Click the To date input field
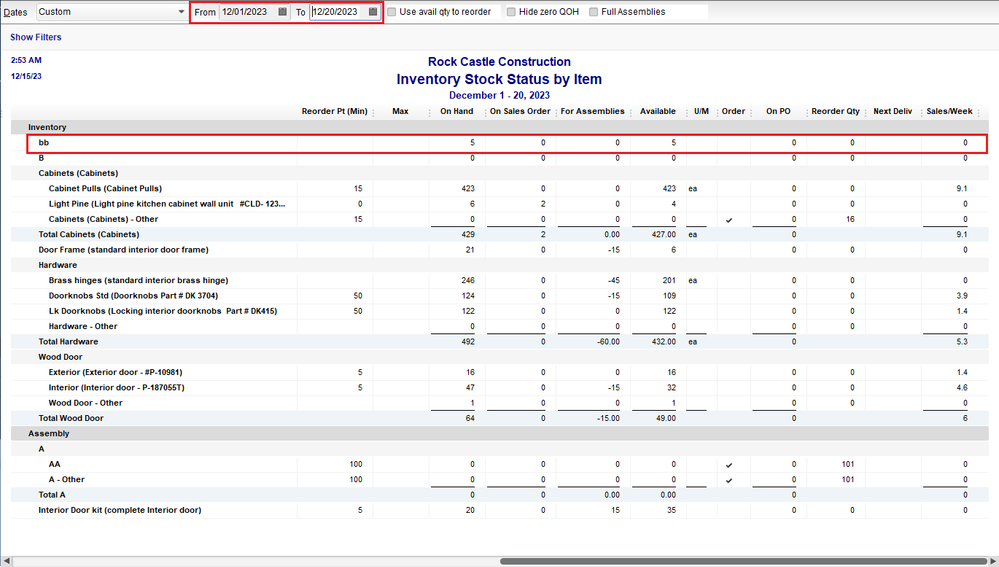Viewport: 999px width, 567px height. (x=336, y=12)
